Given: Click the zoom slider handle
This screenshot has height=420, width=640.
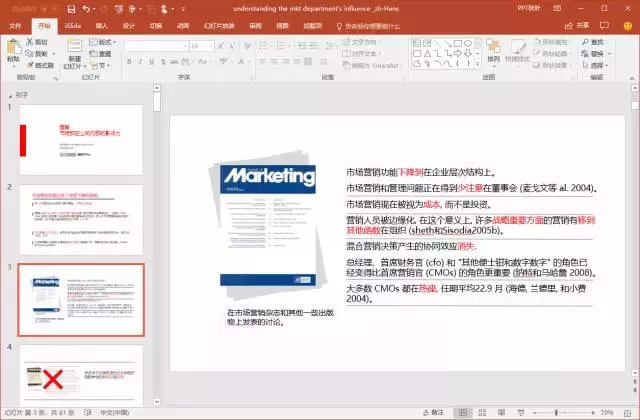Looking at the screenshot, I should pos(556,413).
